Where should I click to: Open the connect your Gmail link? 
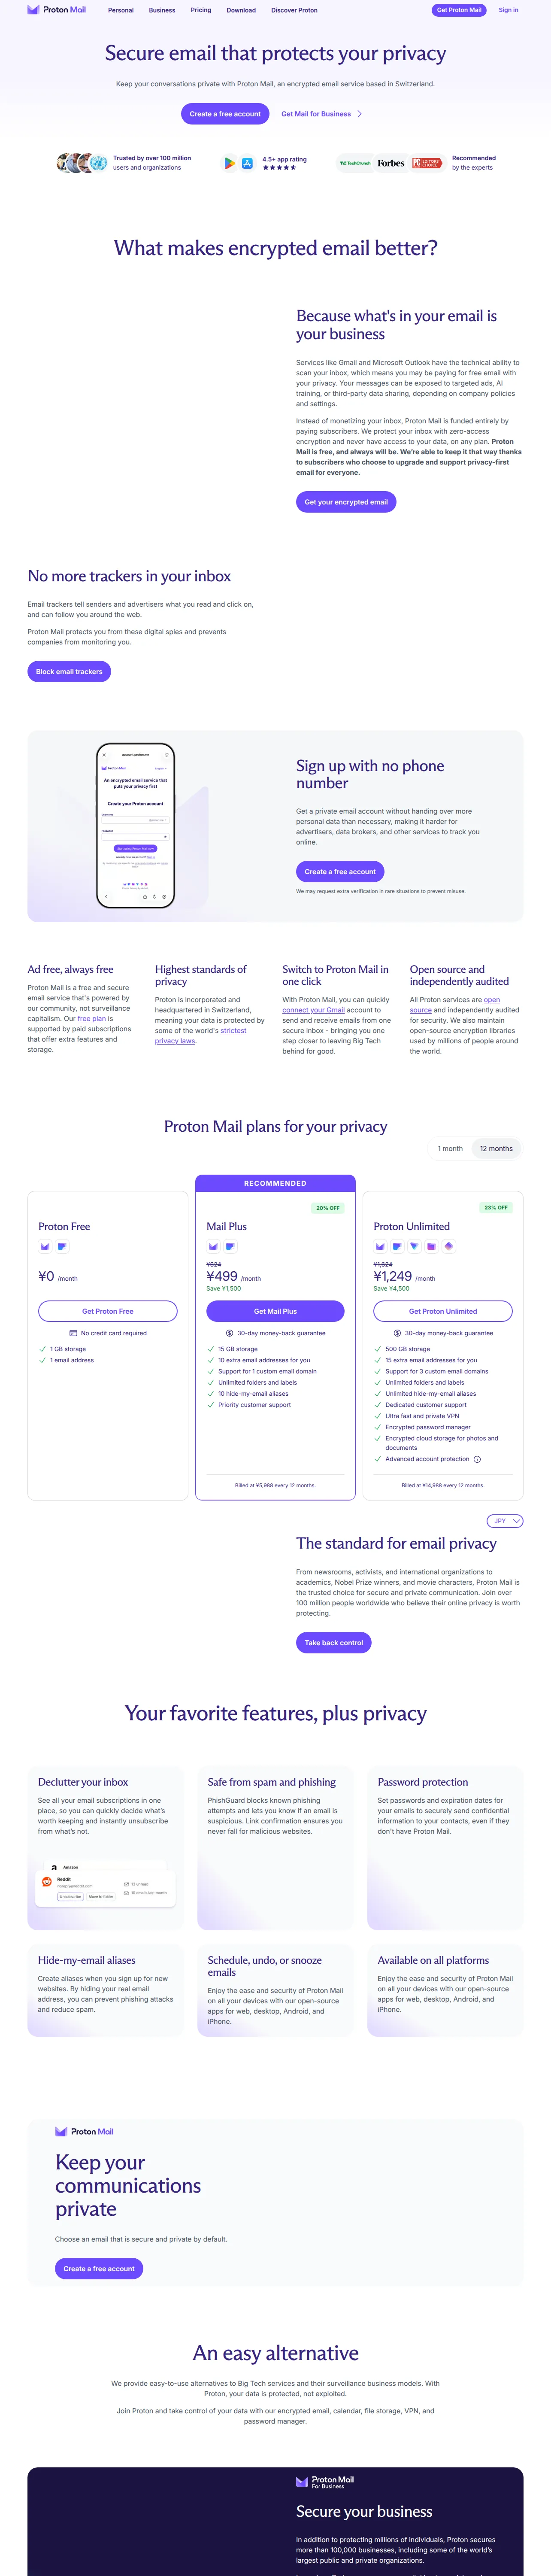pyautogui.click(x=313, y=1010)
